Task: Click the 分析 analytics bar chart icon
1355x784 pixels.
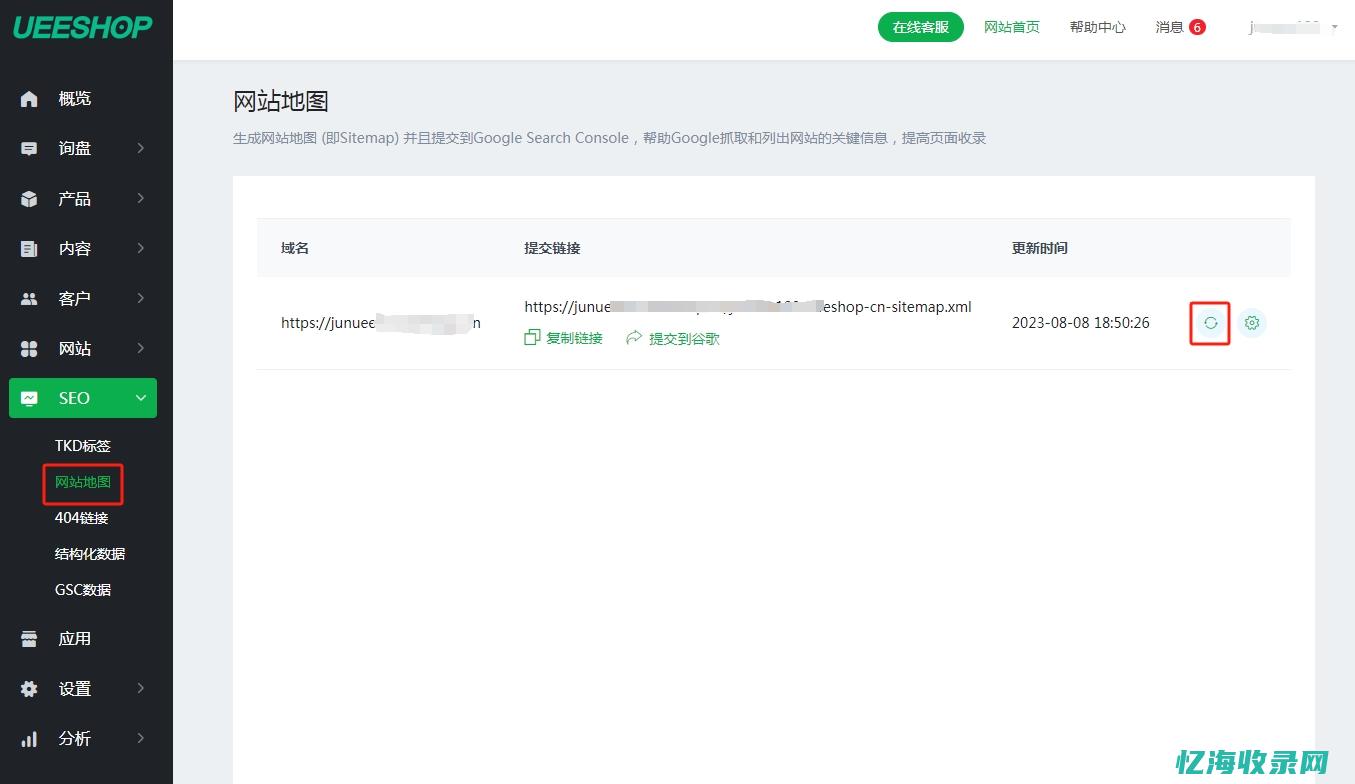Action: [x=29, y=738]
